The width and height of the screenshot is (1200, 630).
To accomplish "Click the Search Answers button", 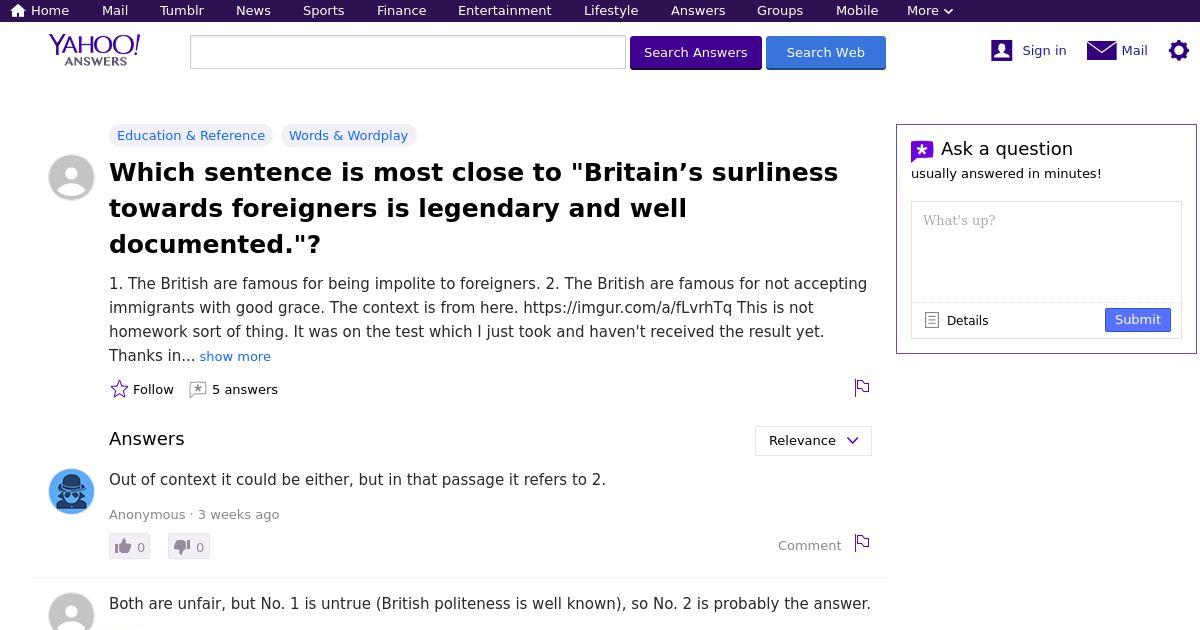I will [x=696, y=53].
